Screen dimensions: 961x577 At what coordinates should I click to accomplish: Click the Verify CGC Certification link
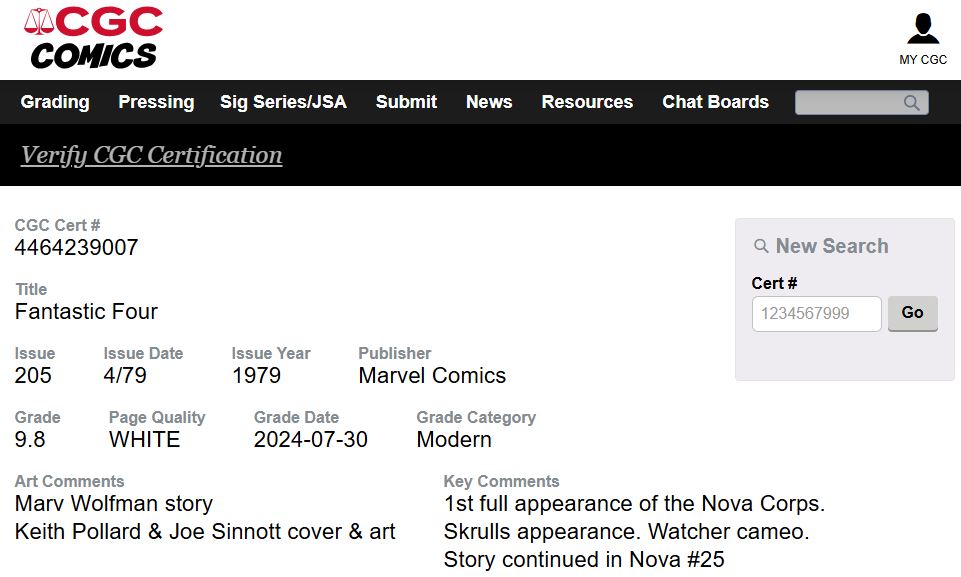tap(151, 155)
